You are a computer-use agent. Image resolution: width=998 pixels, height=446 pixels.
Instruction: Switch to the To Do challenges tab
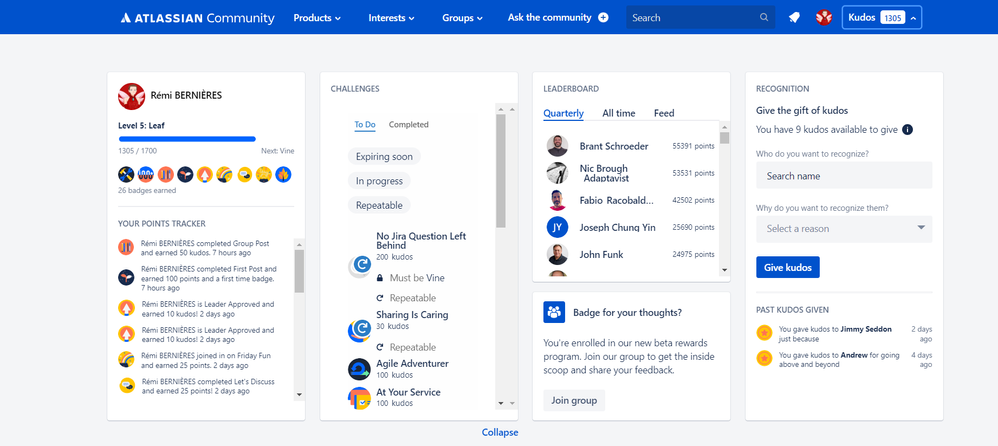[365, 125]
